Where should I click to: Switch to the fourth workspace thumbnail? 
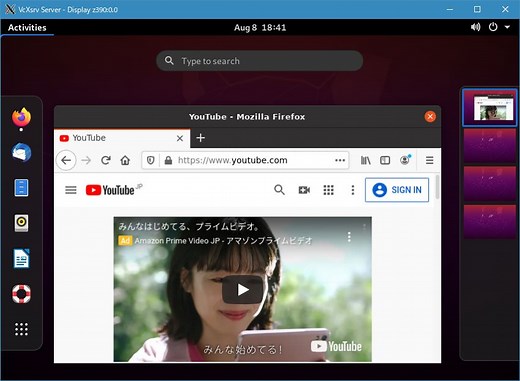490,222
